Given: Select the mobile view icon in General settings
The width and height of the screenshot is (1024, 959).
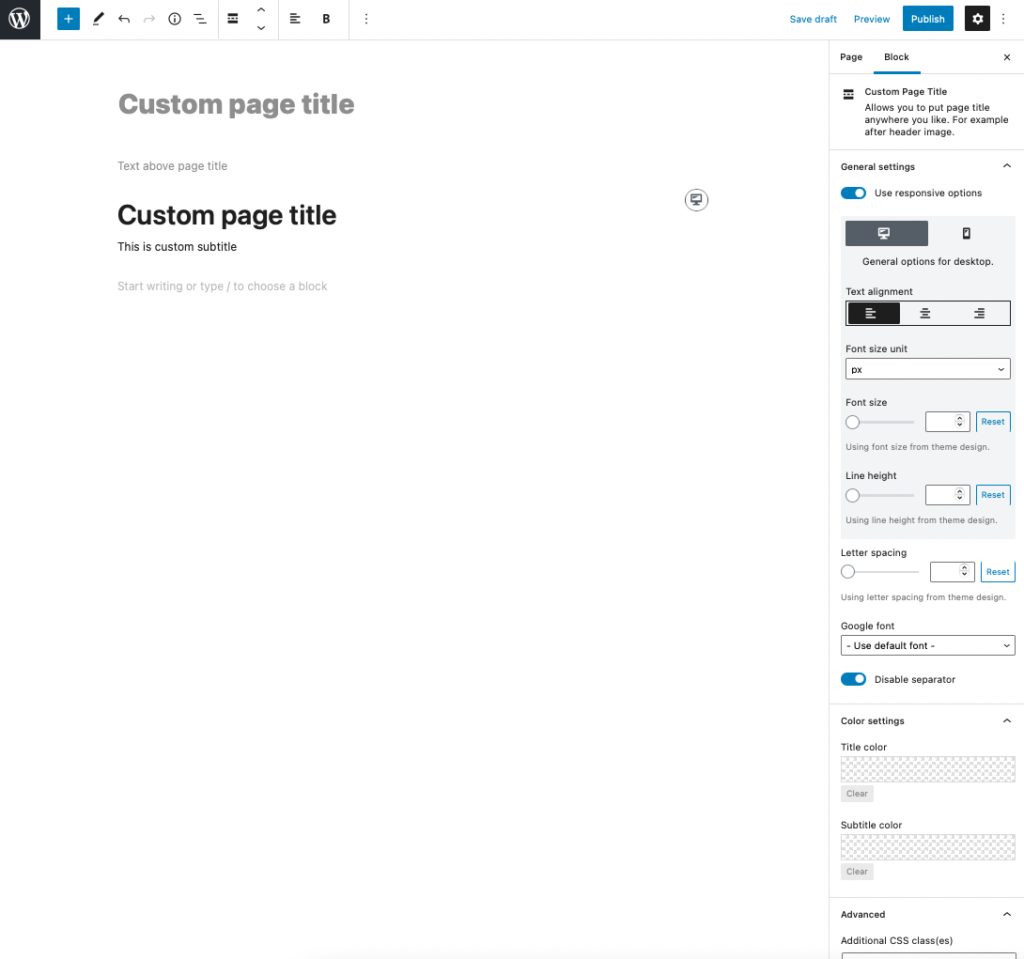Looking at the screenshot, I should [x=967, y=232].
